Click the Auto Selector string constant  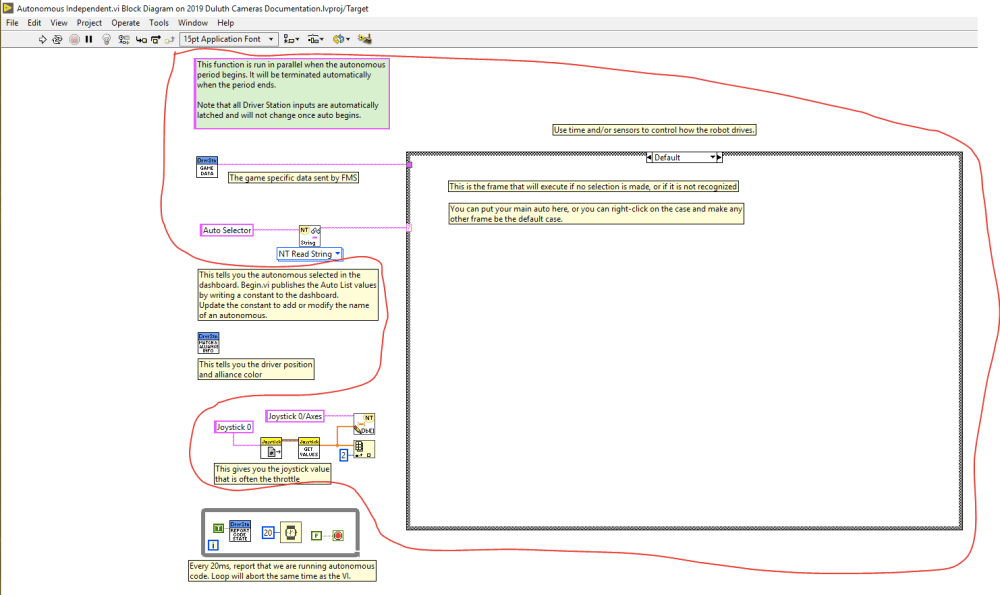click(x=227, y=230)
